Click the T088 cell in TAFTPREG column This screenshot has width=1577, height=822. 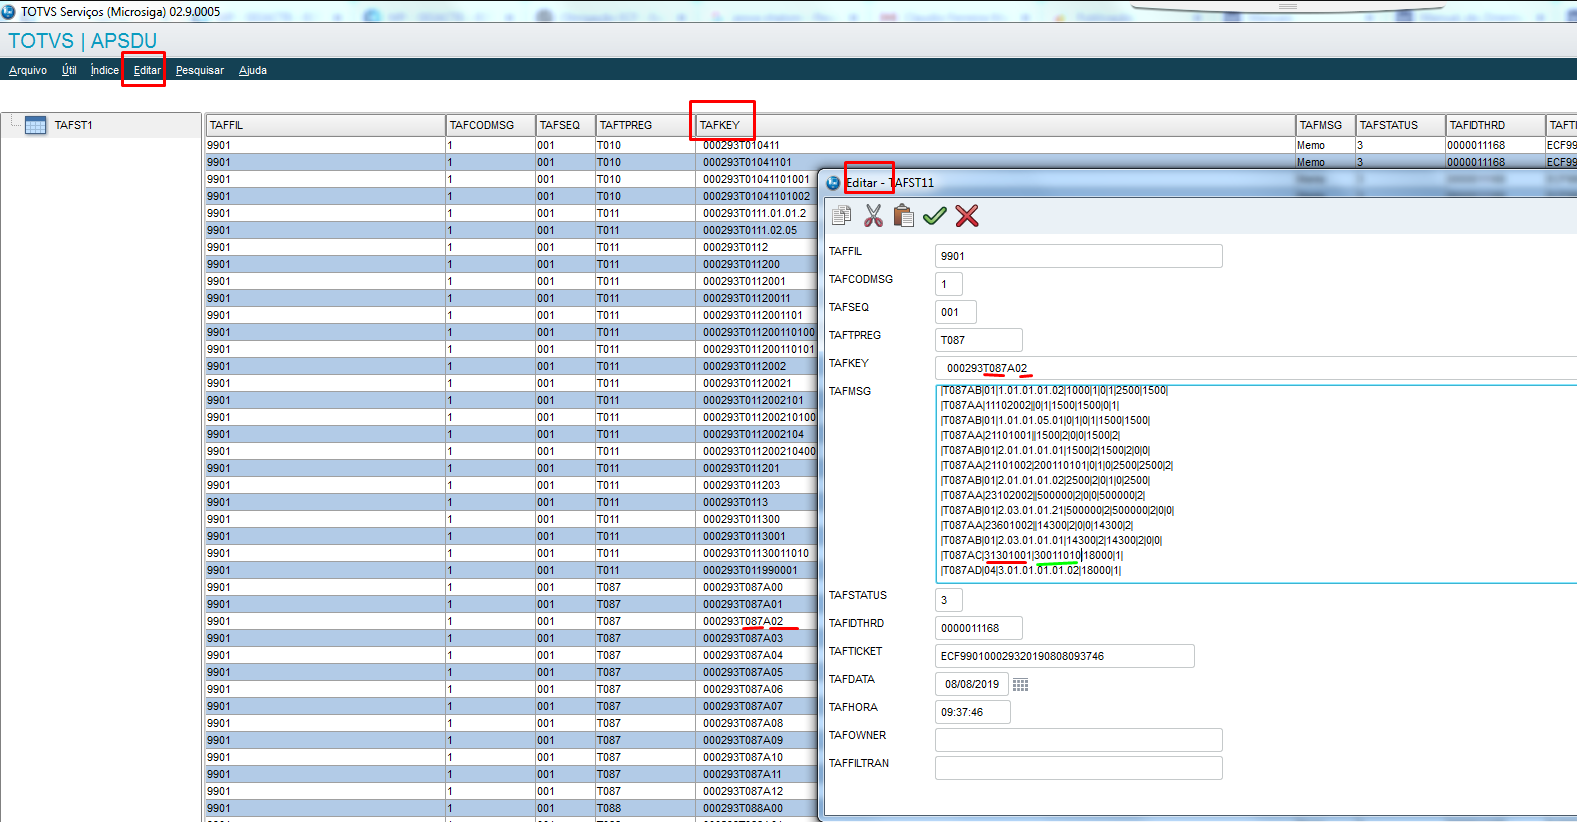pos(645,808)
